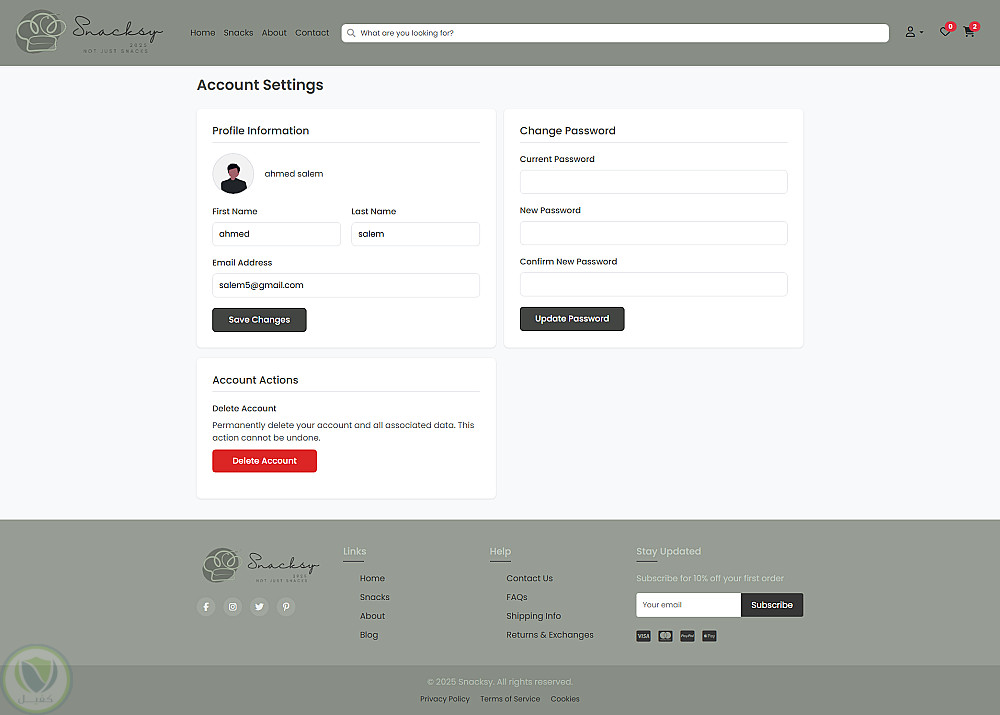This screenshot has height=715, width=1000.
Task: Click the Email Address field
Action: 346,285
